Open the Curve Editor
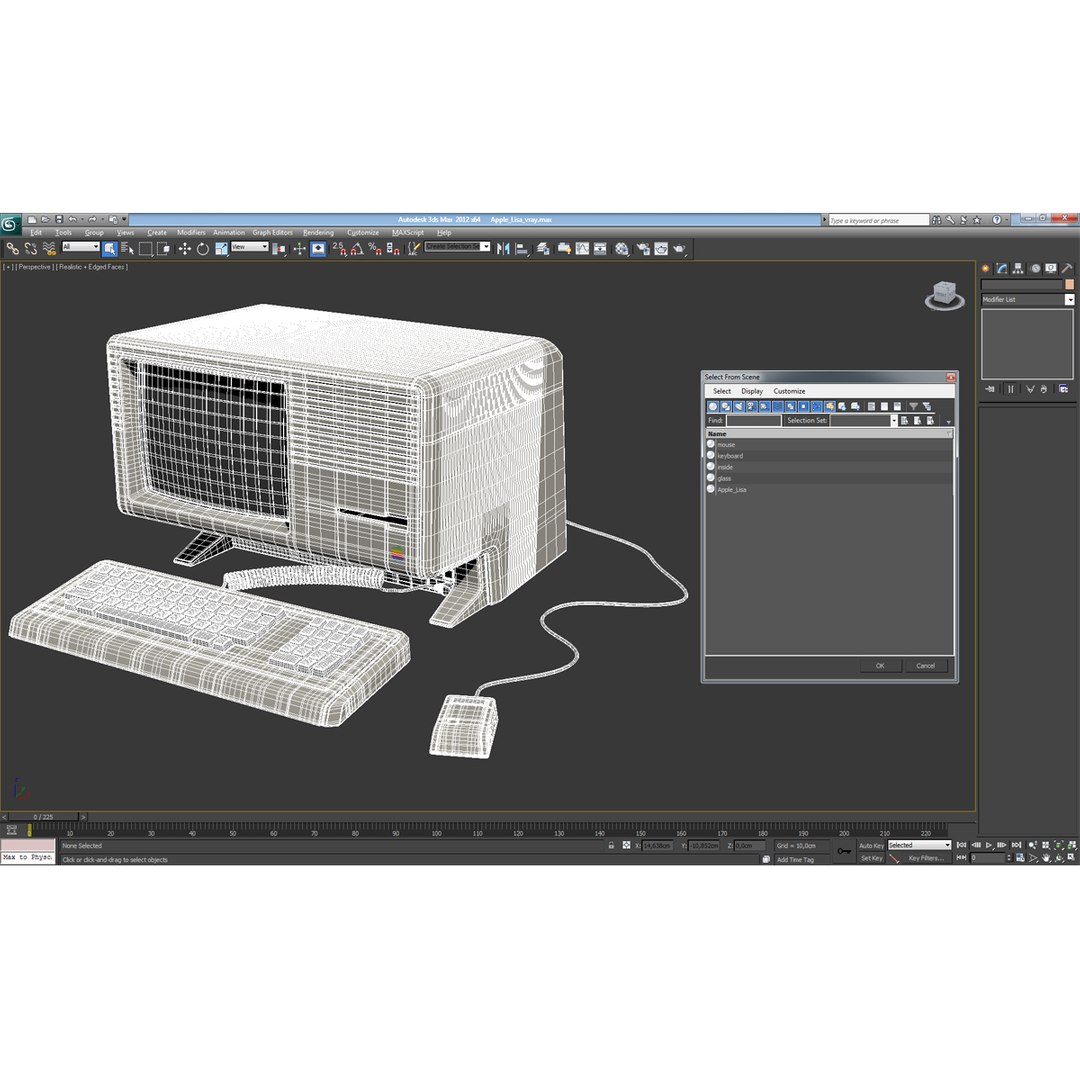 pyautogui.click(x=583, y=249)
